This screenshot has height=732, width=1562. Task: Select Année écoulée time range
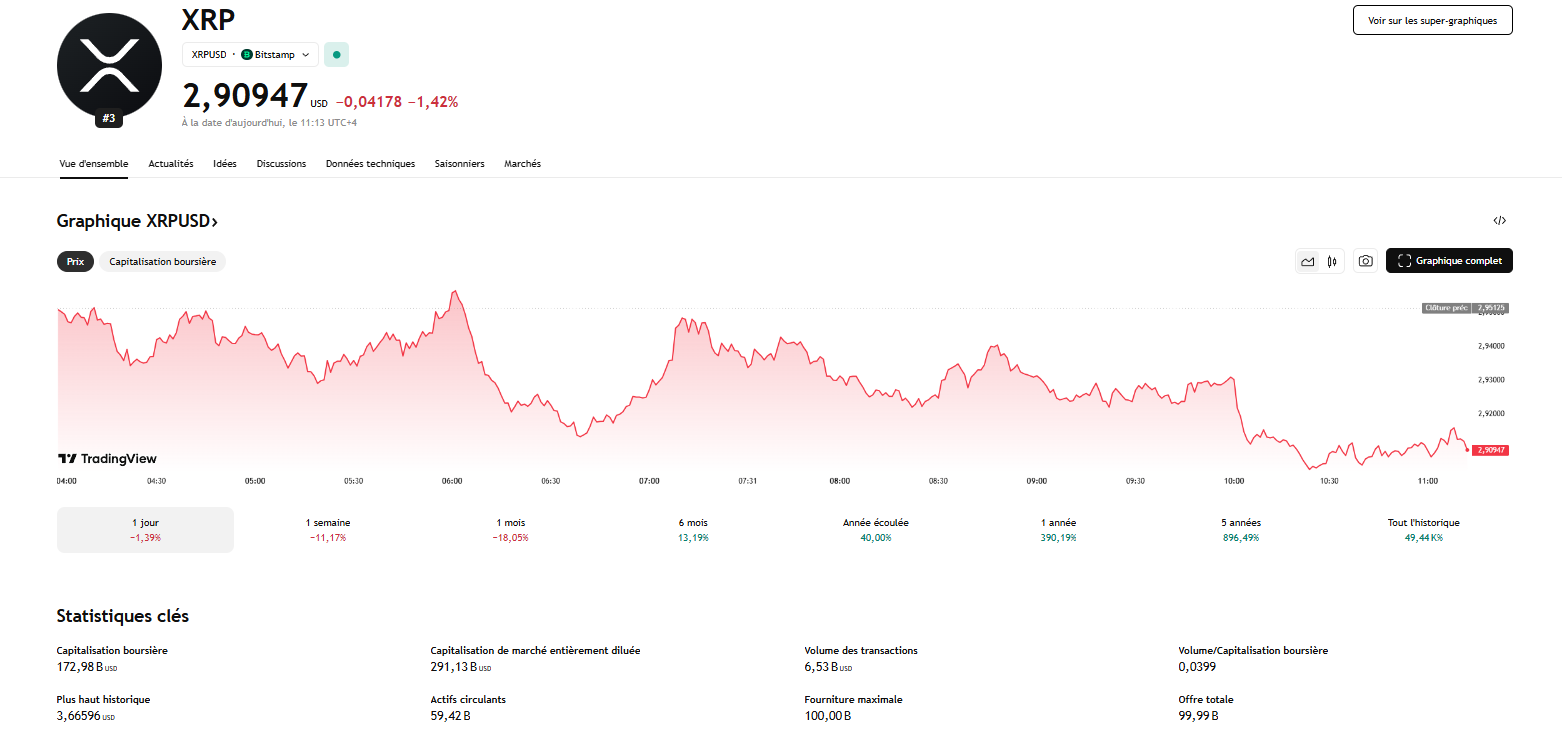tap(876, 530)
